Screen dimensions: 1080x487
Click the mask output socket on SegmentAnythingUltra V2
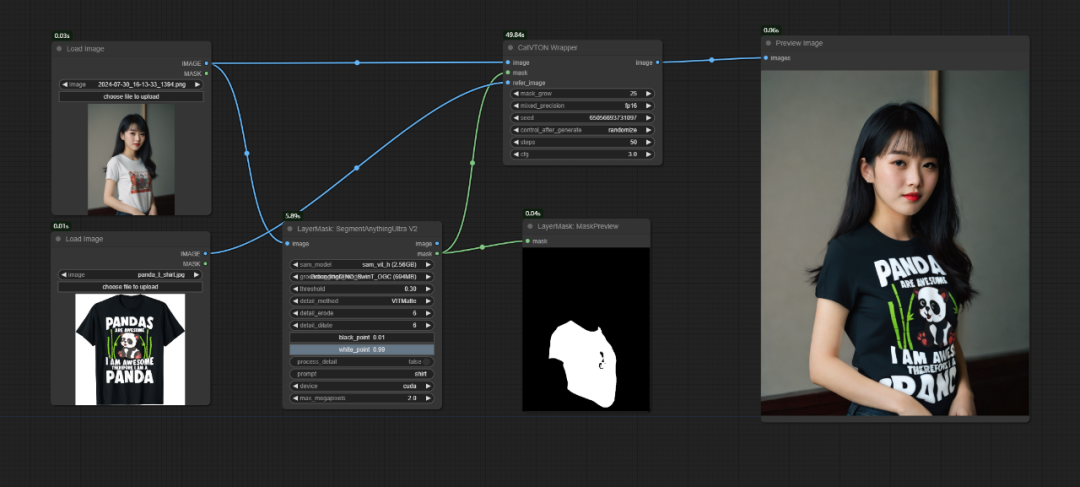[437, 253]
